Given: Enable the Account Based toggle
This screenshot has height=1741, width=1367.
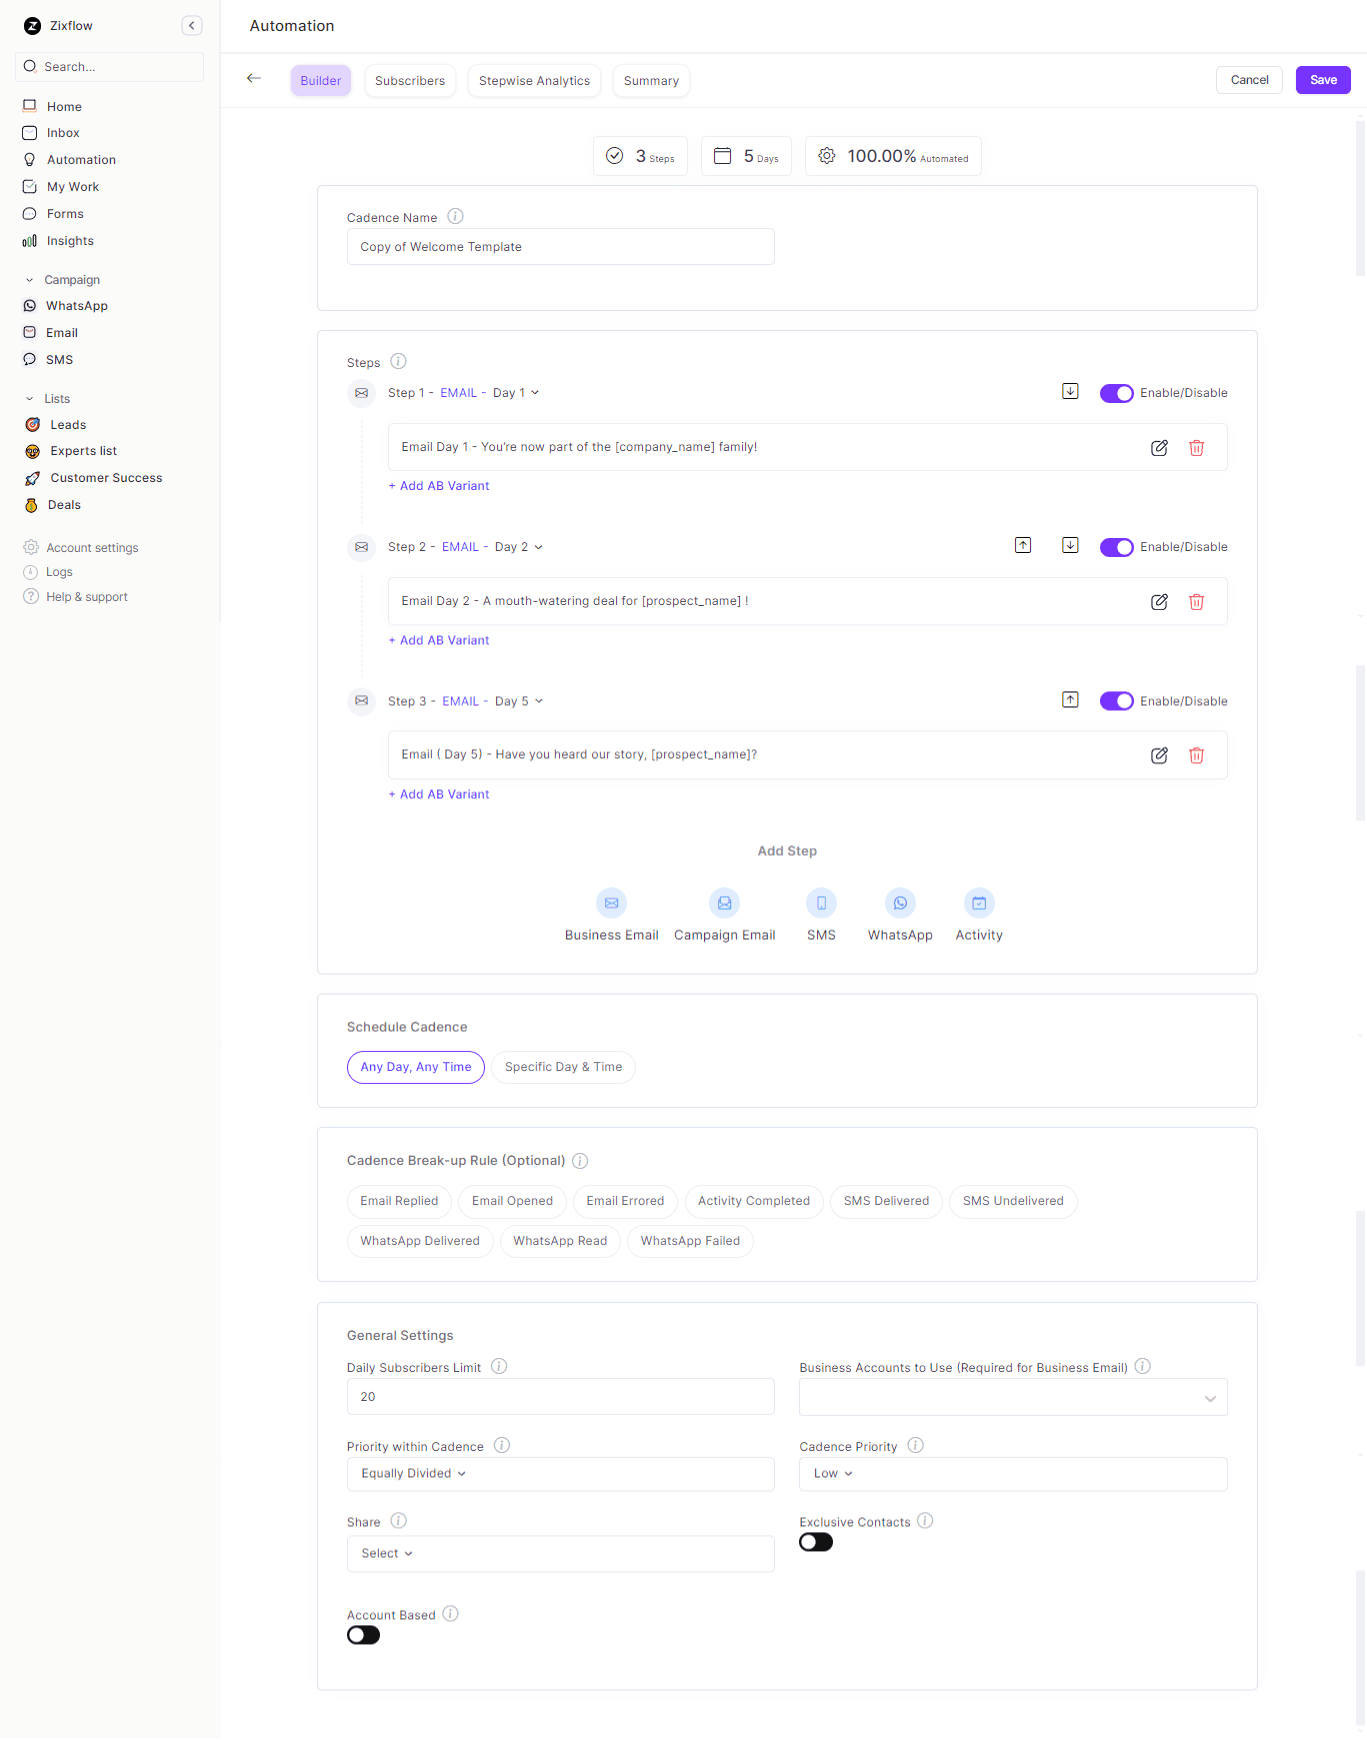Looking at the screenshot, I should pyautogui.click(x=364, y=1635).
